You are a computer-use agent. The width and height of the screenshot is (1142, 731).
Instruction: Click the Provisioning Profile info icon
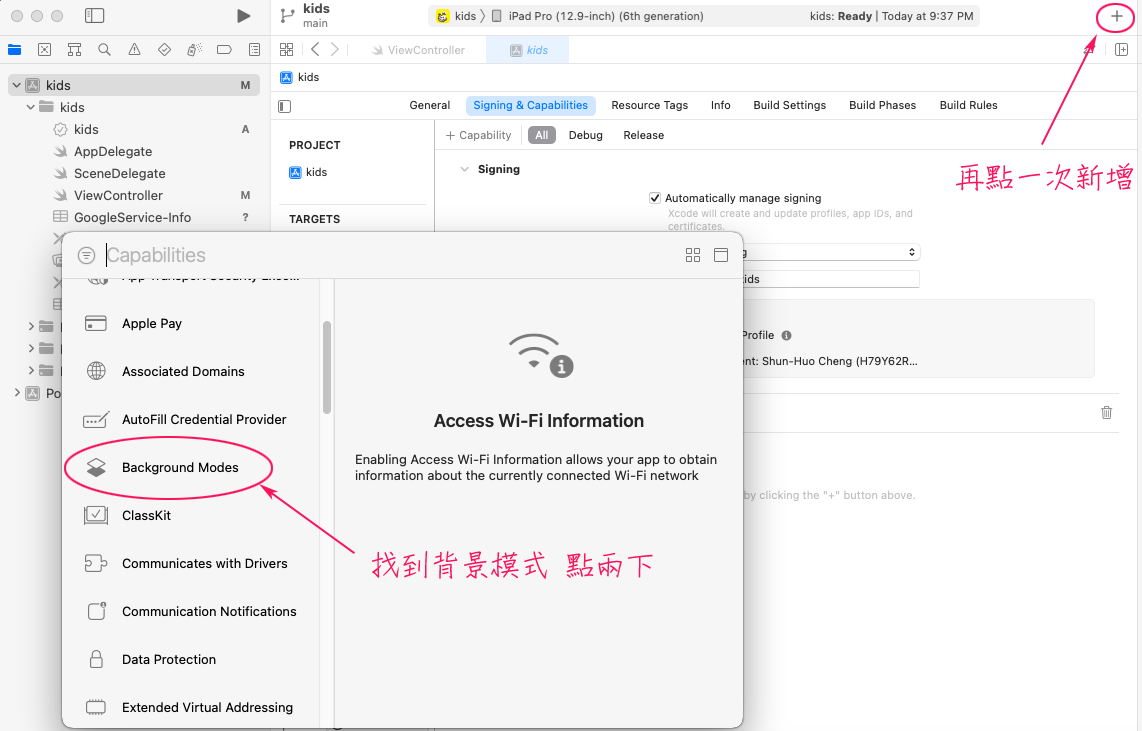(787, 336)
